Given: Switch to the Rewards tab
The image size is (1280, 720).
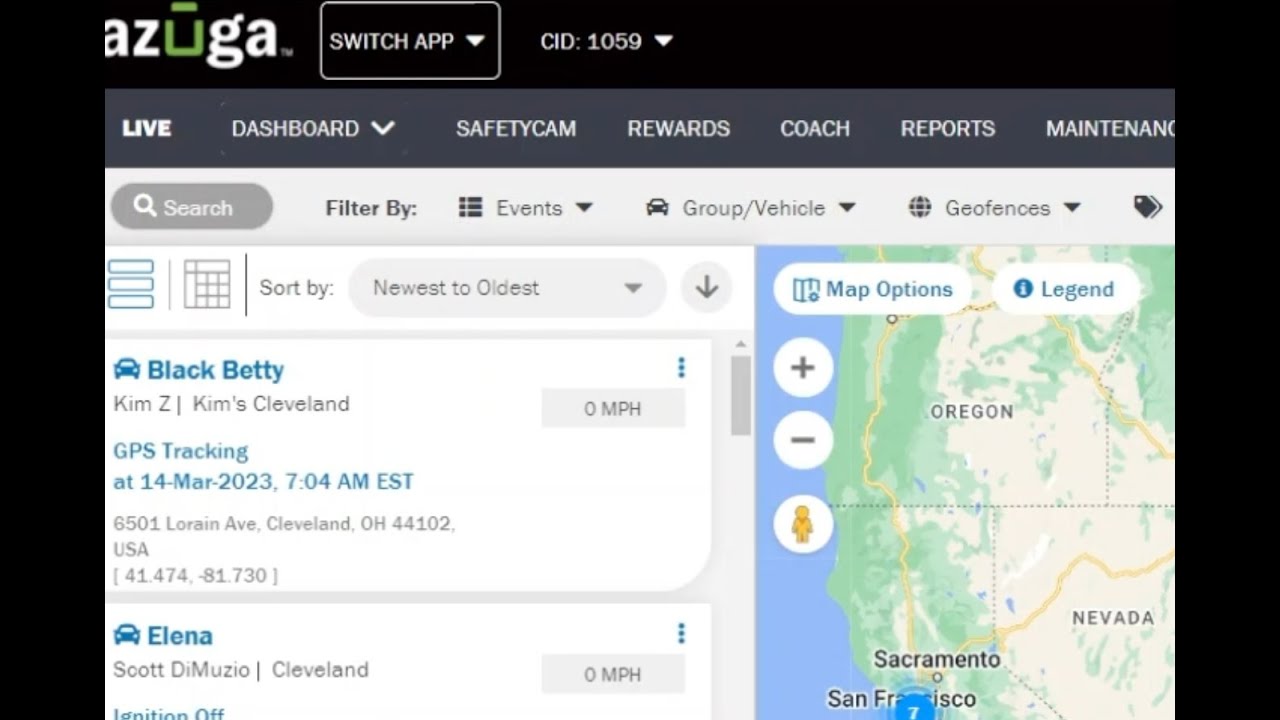Looking at the screenshot, I should pyautogui.click(x=679, y=128).
